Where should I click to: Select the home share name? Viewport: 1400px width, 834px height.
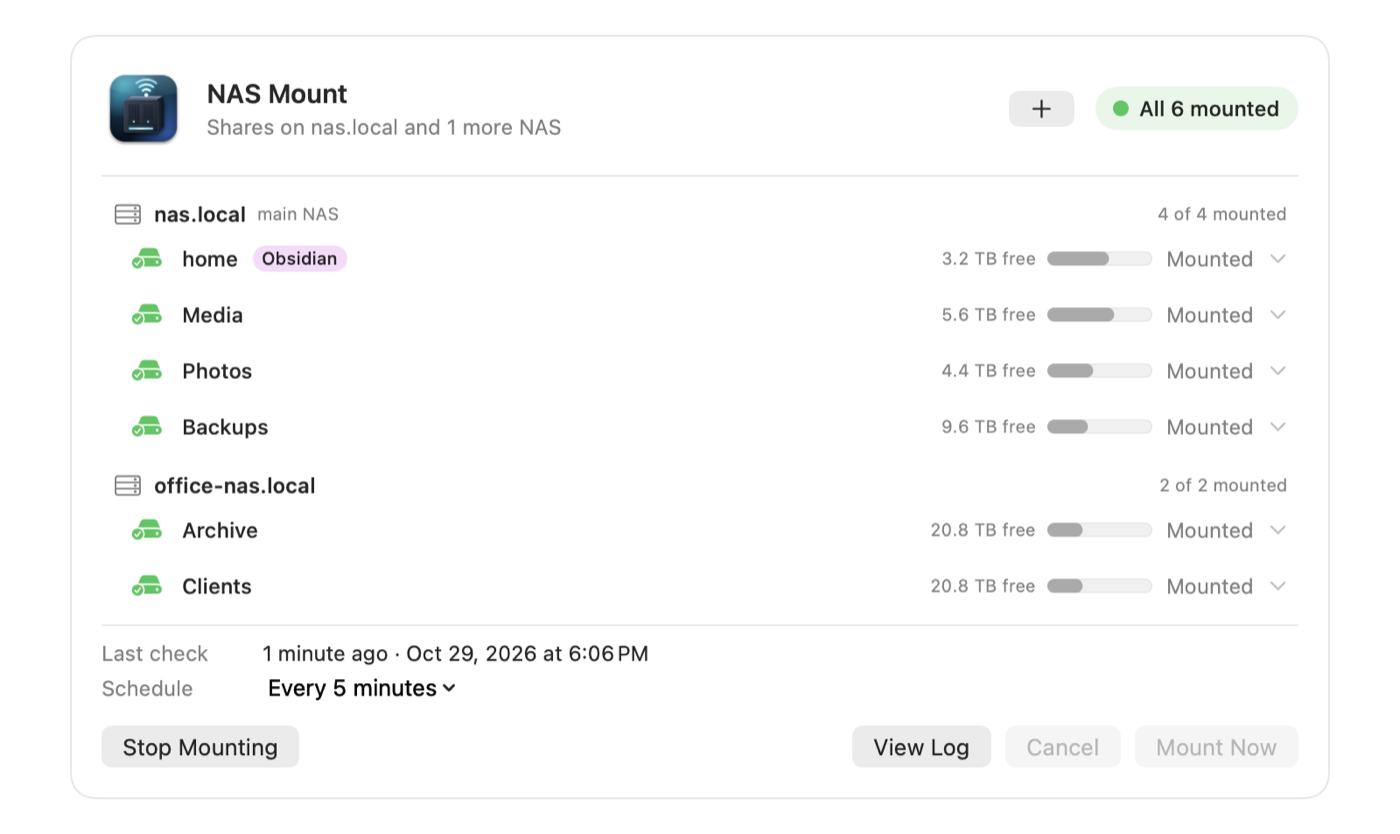210,259
